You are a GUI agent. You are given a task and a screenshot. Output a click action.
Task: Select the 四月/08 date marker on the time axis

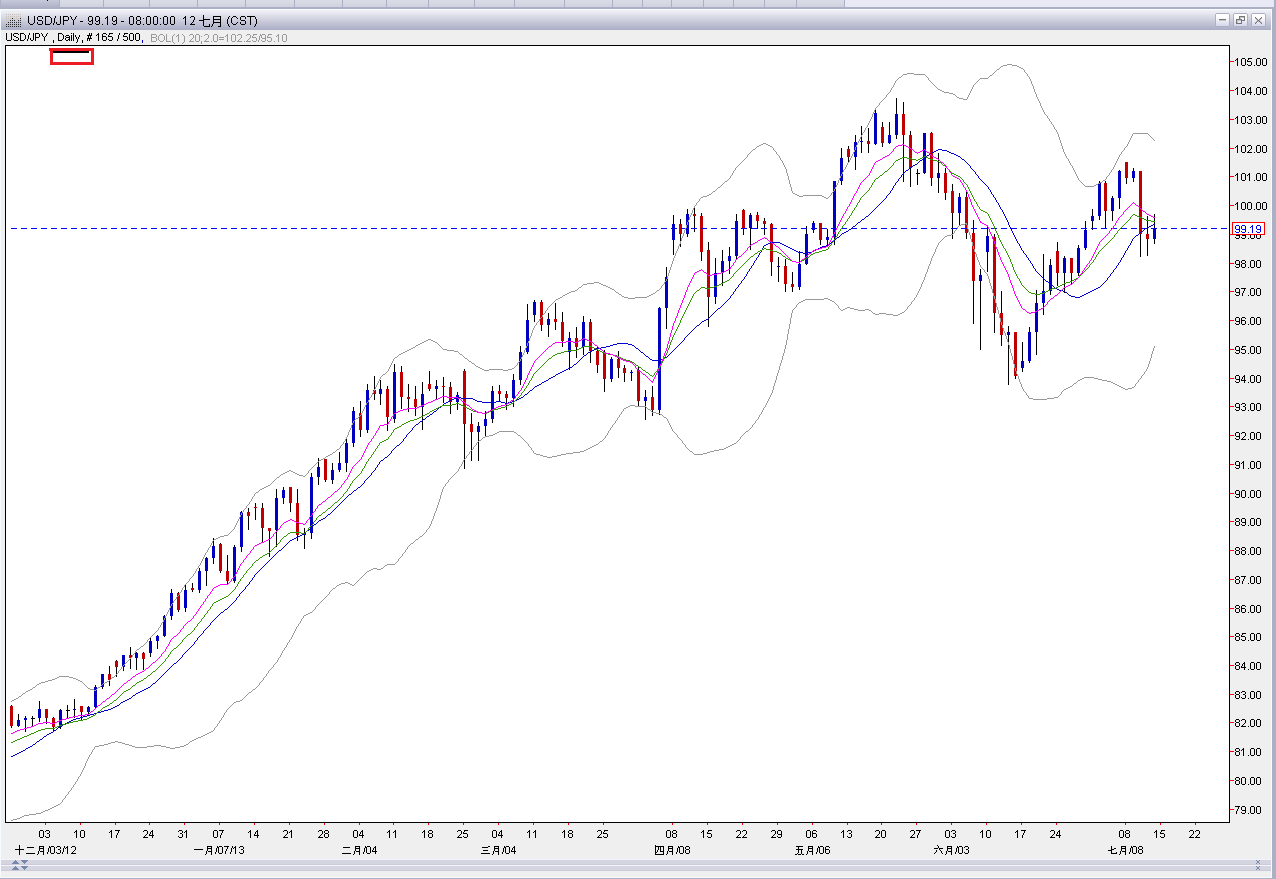click(x=672, y=850)
